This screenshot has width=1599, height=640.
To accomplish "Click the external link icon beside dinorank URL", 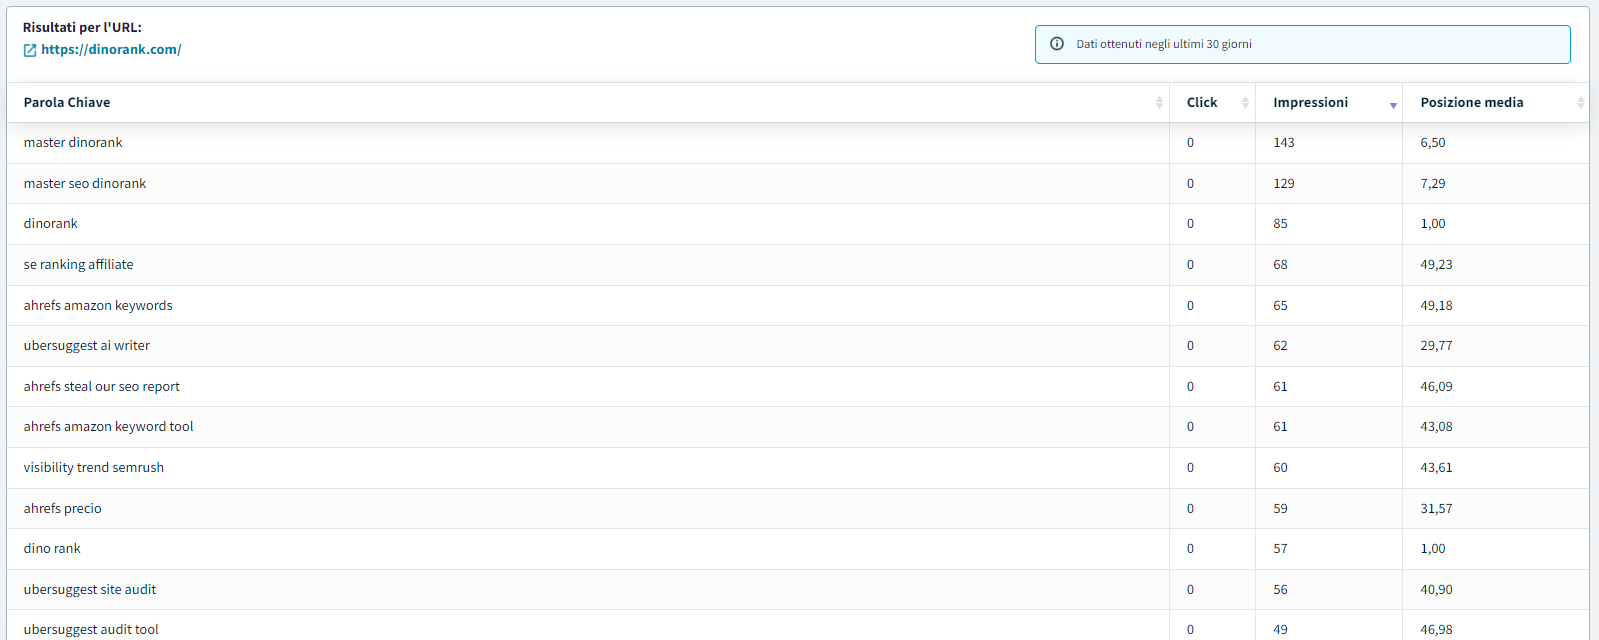I will pos(30,50).
